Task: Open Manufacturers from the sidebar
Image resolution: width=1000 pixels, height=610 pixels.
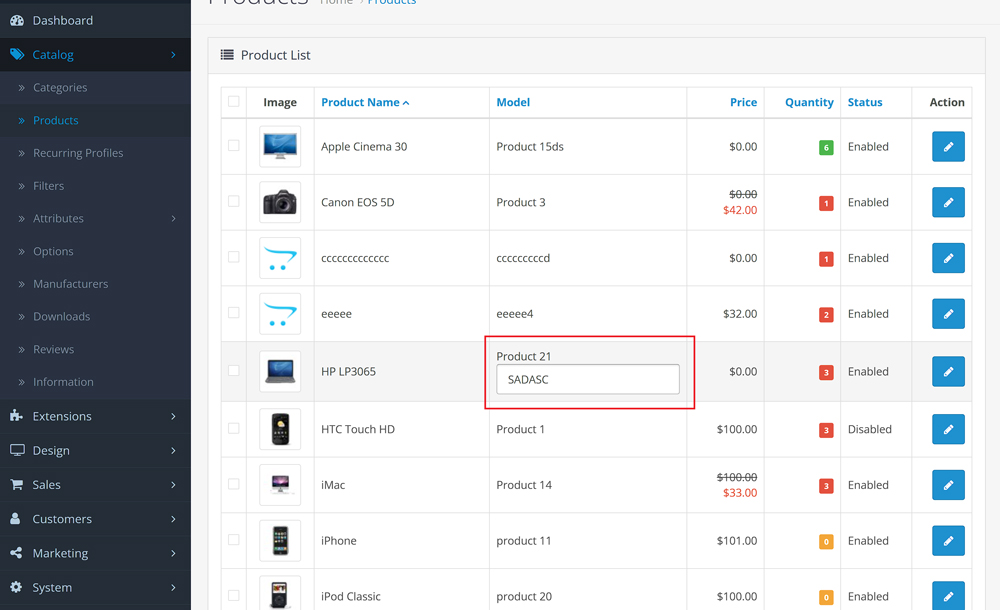Action: click(x=70, y=284)
